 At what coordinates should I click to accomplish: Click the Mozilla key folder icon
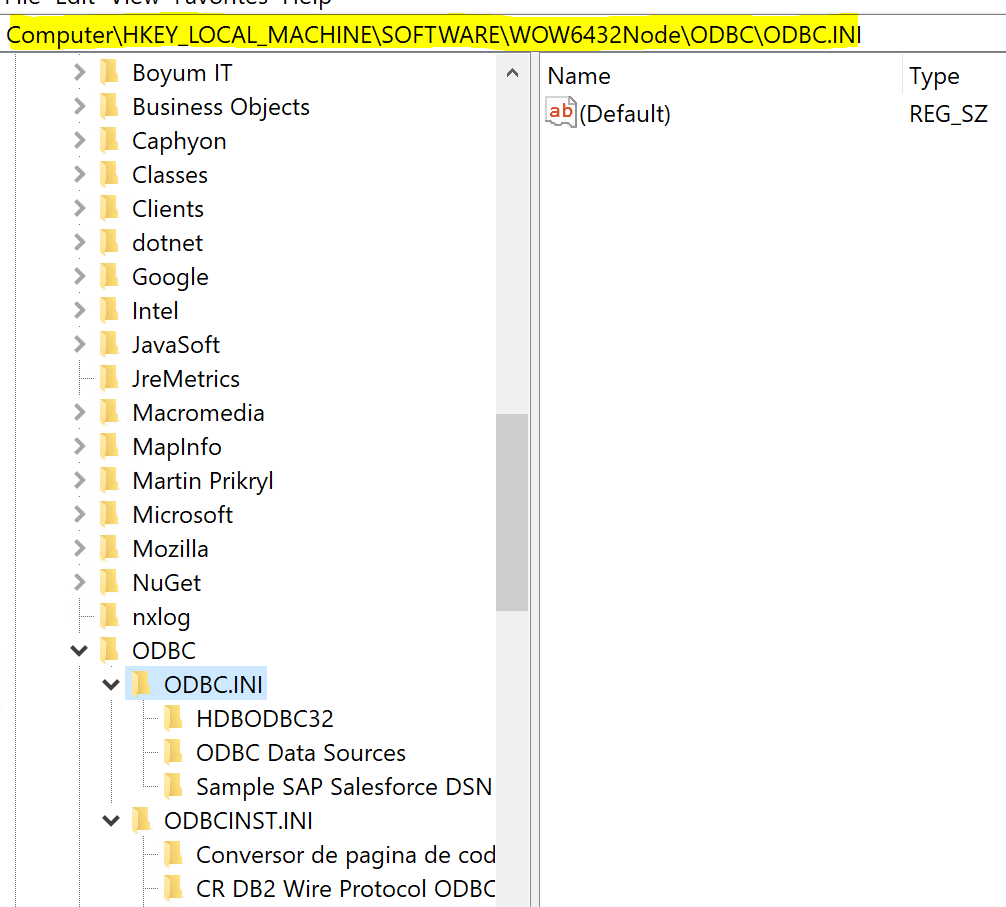click(x=110, y=549)
